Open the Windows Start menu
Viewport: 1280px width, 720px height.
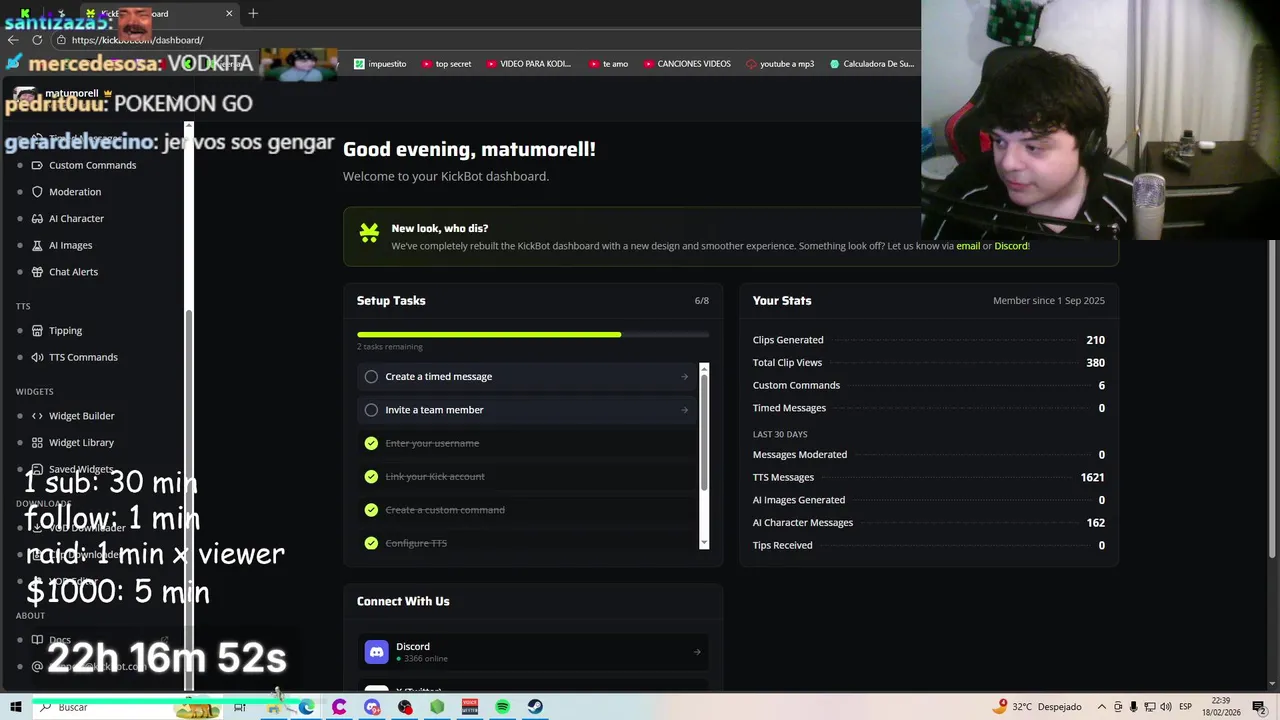coord(16,707)
